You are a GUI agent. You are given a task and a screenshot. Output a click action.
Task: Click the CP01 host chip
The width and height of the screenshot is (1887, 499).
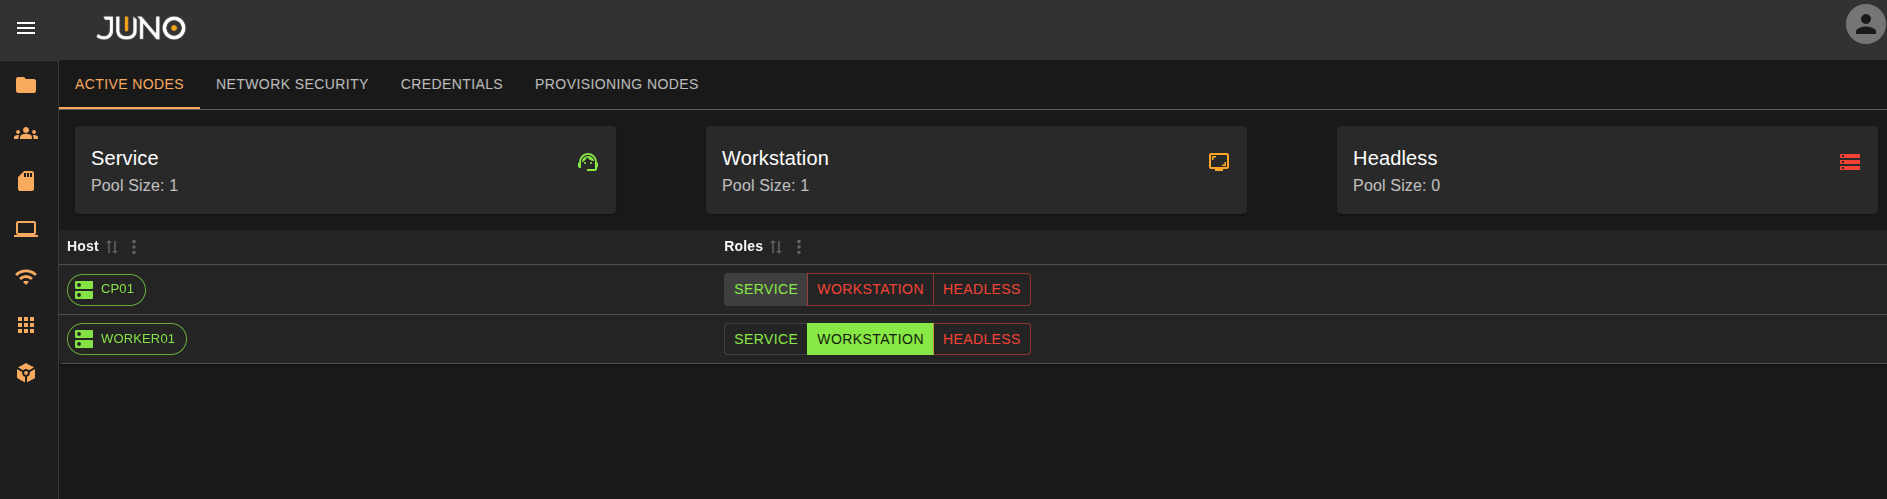coord(106,289)
